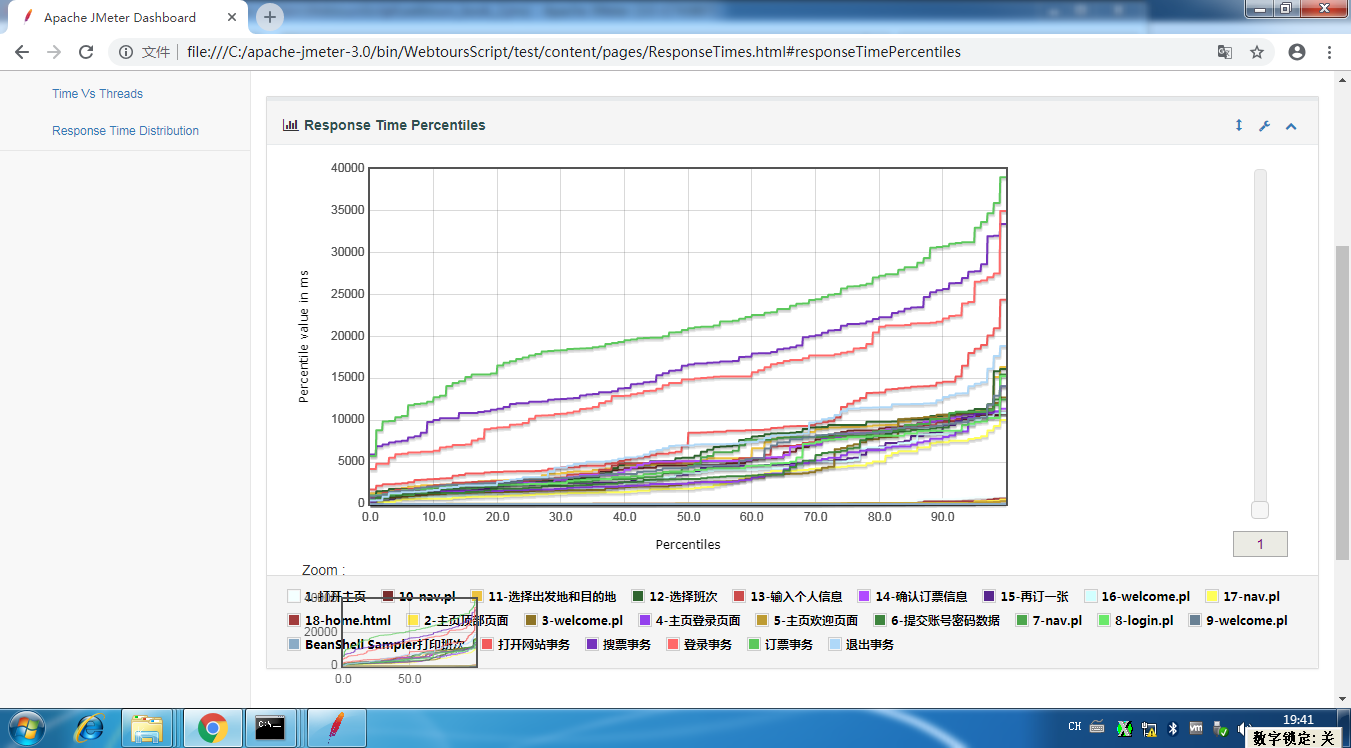This screenshot has width=1351, height=748.
Task: Open Chrome's three-dot menu
Action: point(1330,52)
